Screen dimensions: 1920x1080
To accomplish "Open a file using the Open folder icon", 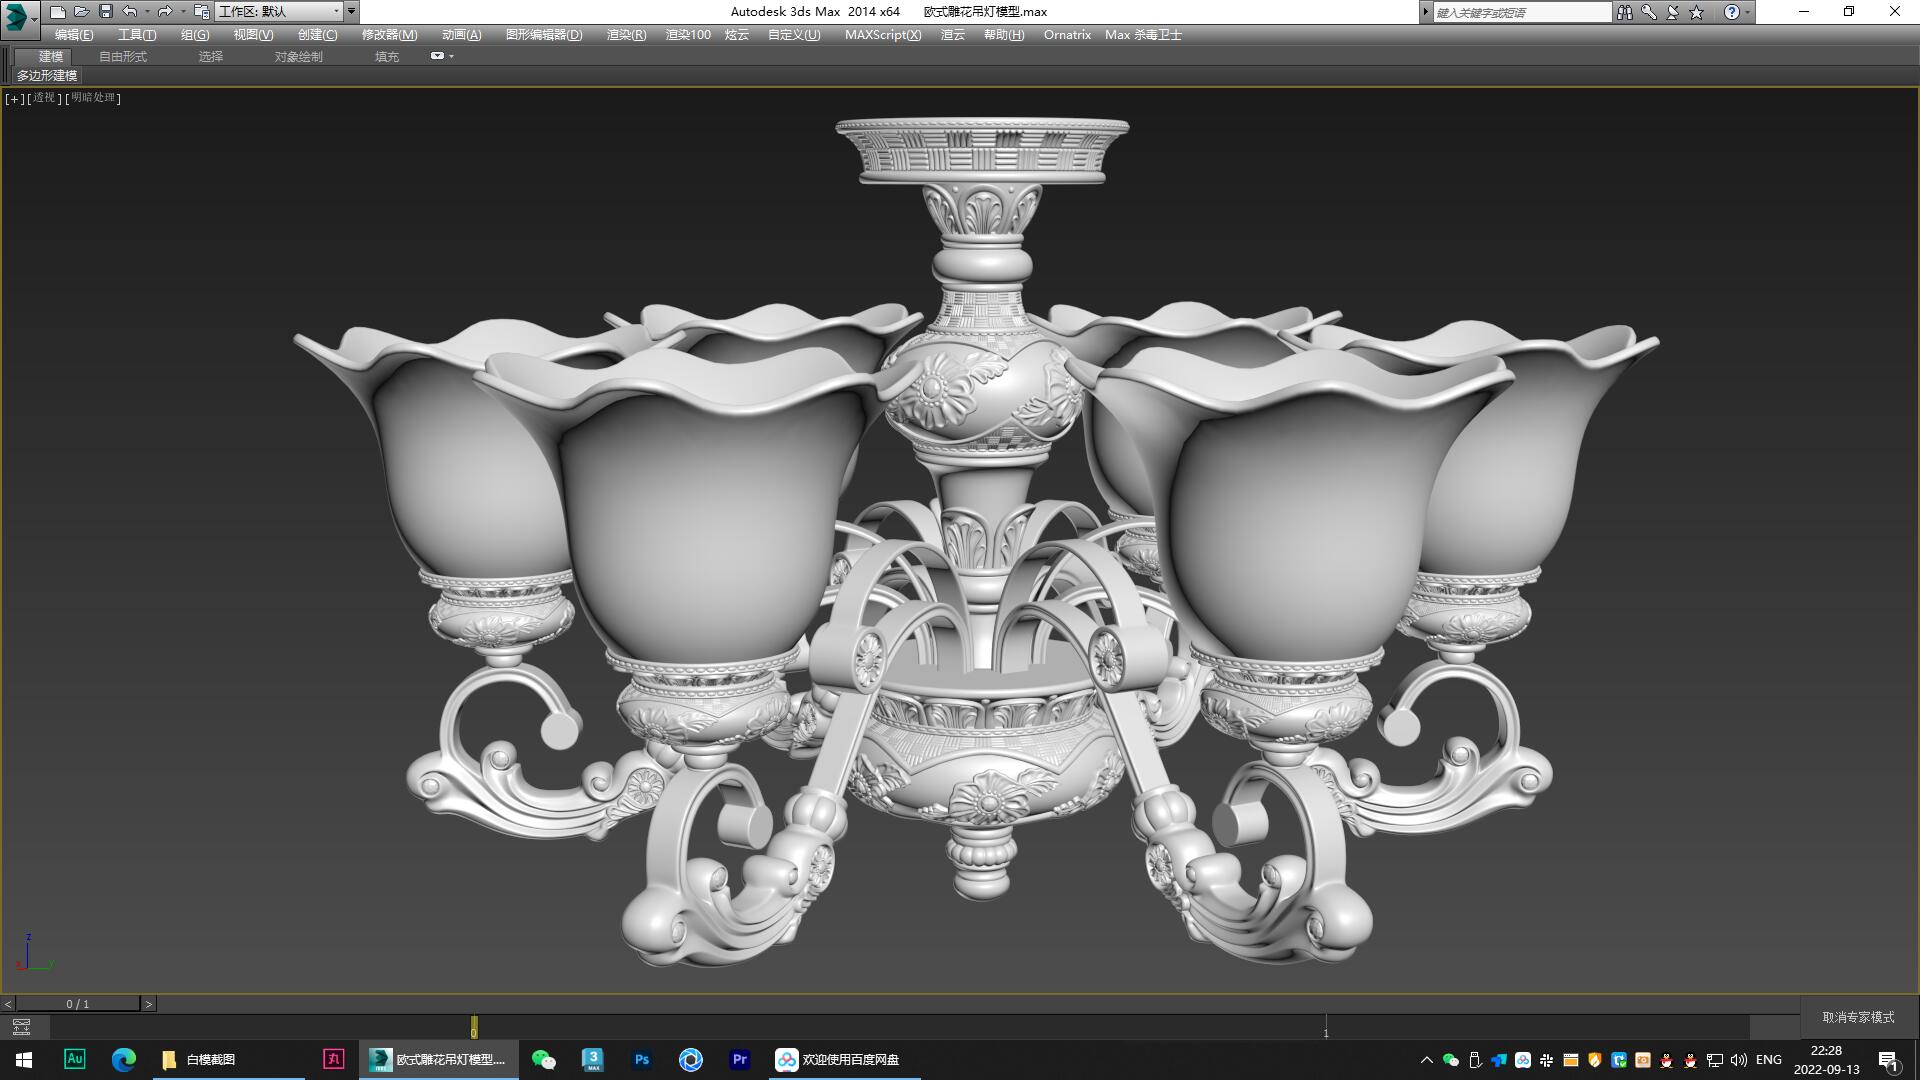I will click(x=80, y=12).
